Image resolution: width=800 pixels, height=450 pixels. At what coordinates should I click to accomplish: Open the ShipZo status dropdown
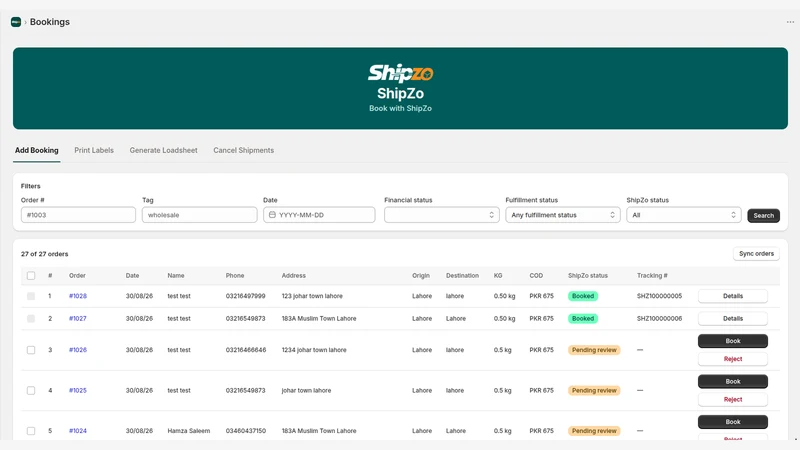[684, 215]
